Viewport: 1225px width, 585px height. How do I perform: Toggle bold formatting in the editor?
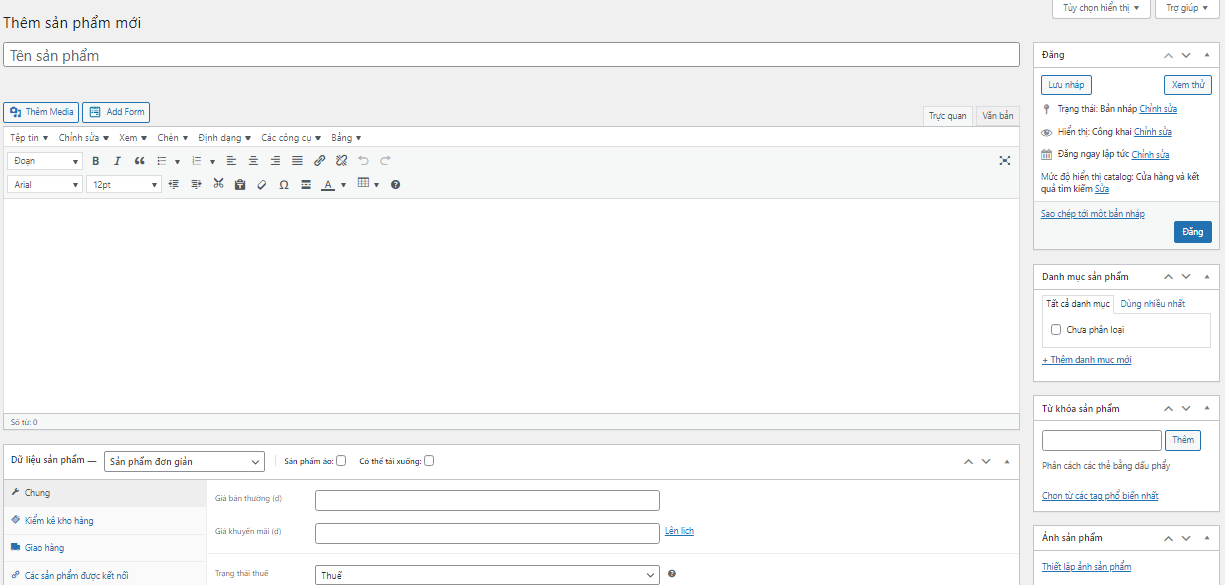click(96, 161)
